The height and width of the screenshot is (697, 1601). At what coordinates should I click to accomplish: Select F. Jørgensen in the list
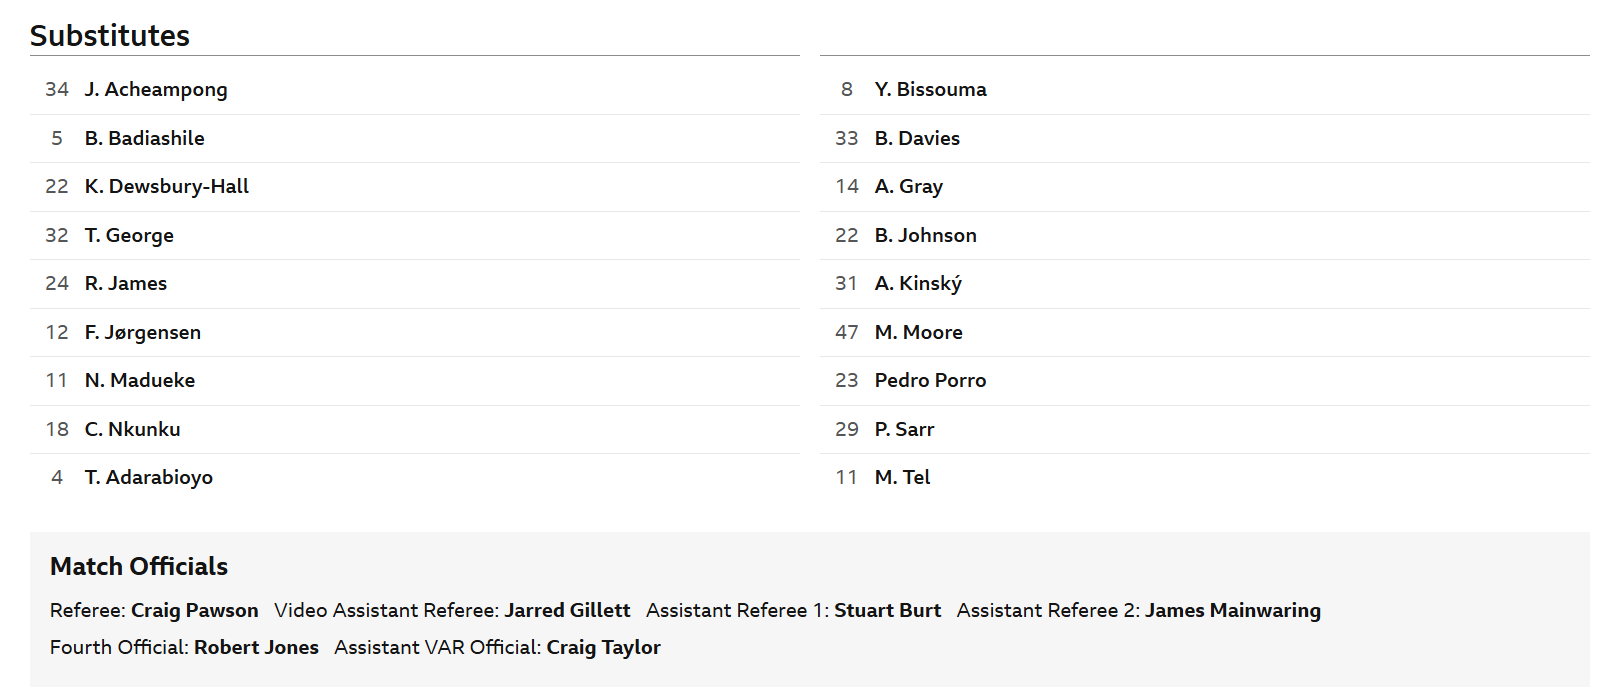click(x=143, y=332)
